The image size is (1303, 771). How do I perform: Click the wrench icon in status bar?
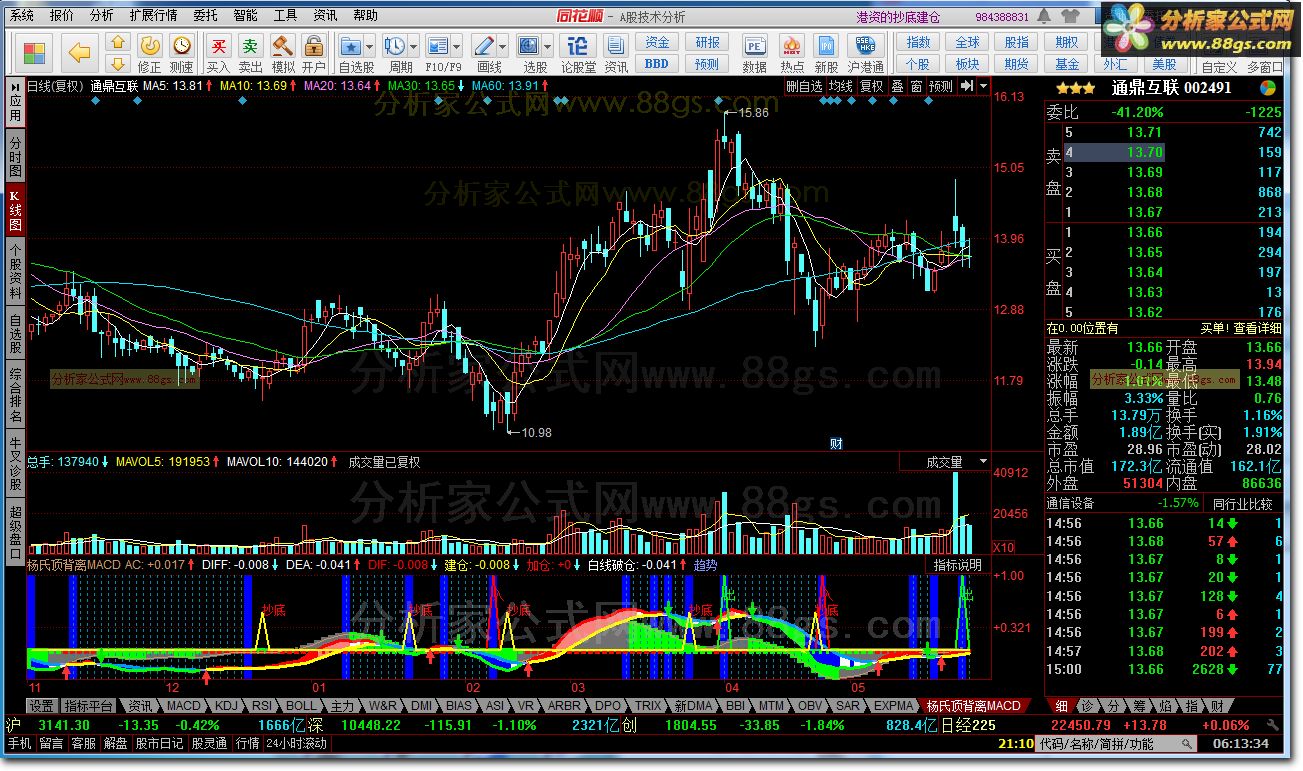click(x=1271, y=724)
